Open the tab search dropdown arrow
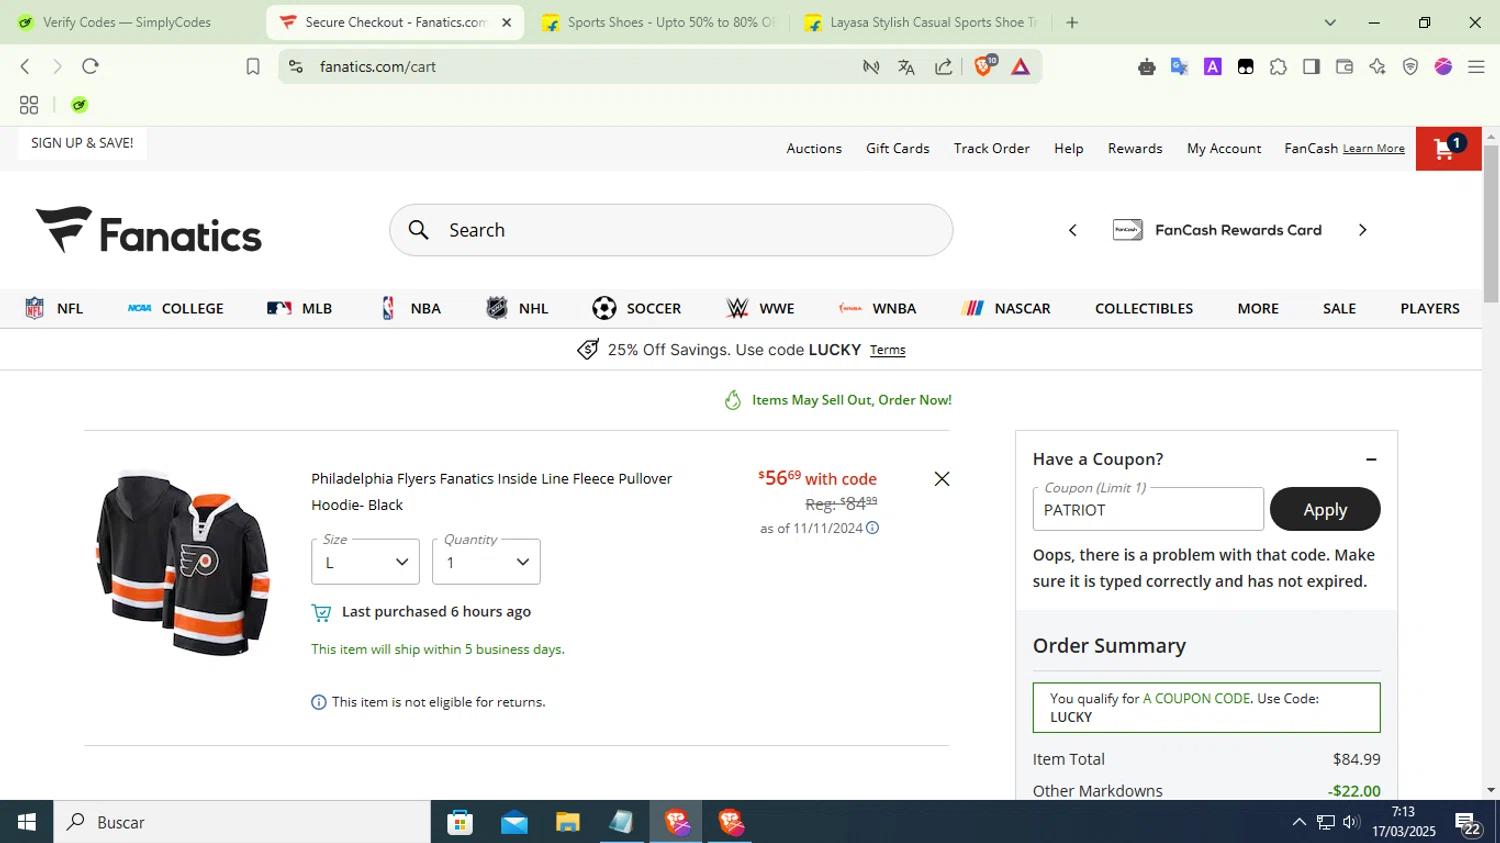Viewport: 1500px width, 843px height. [1330, 22]
